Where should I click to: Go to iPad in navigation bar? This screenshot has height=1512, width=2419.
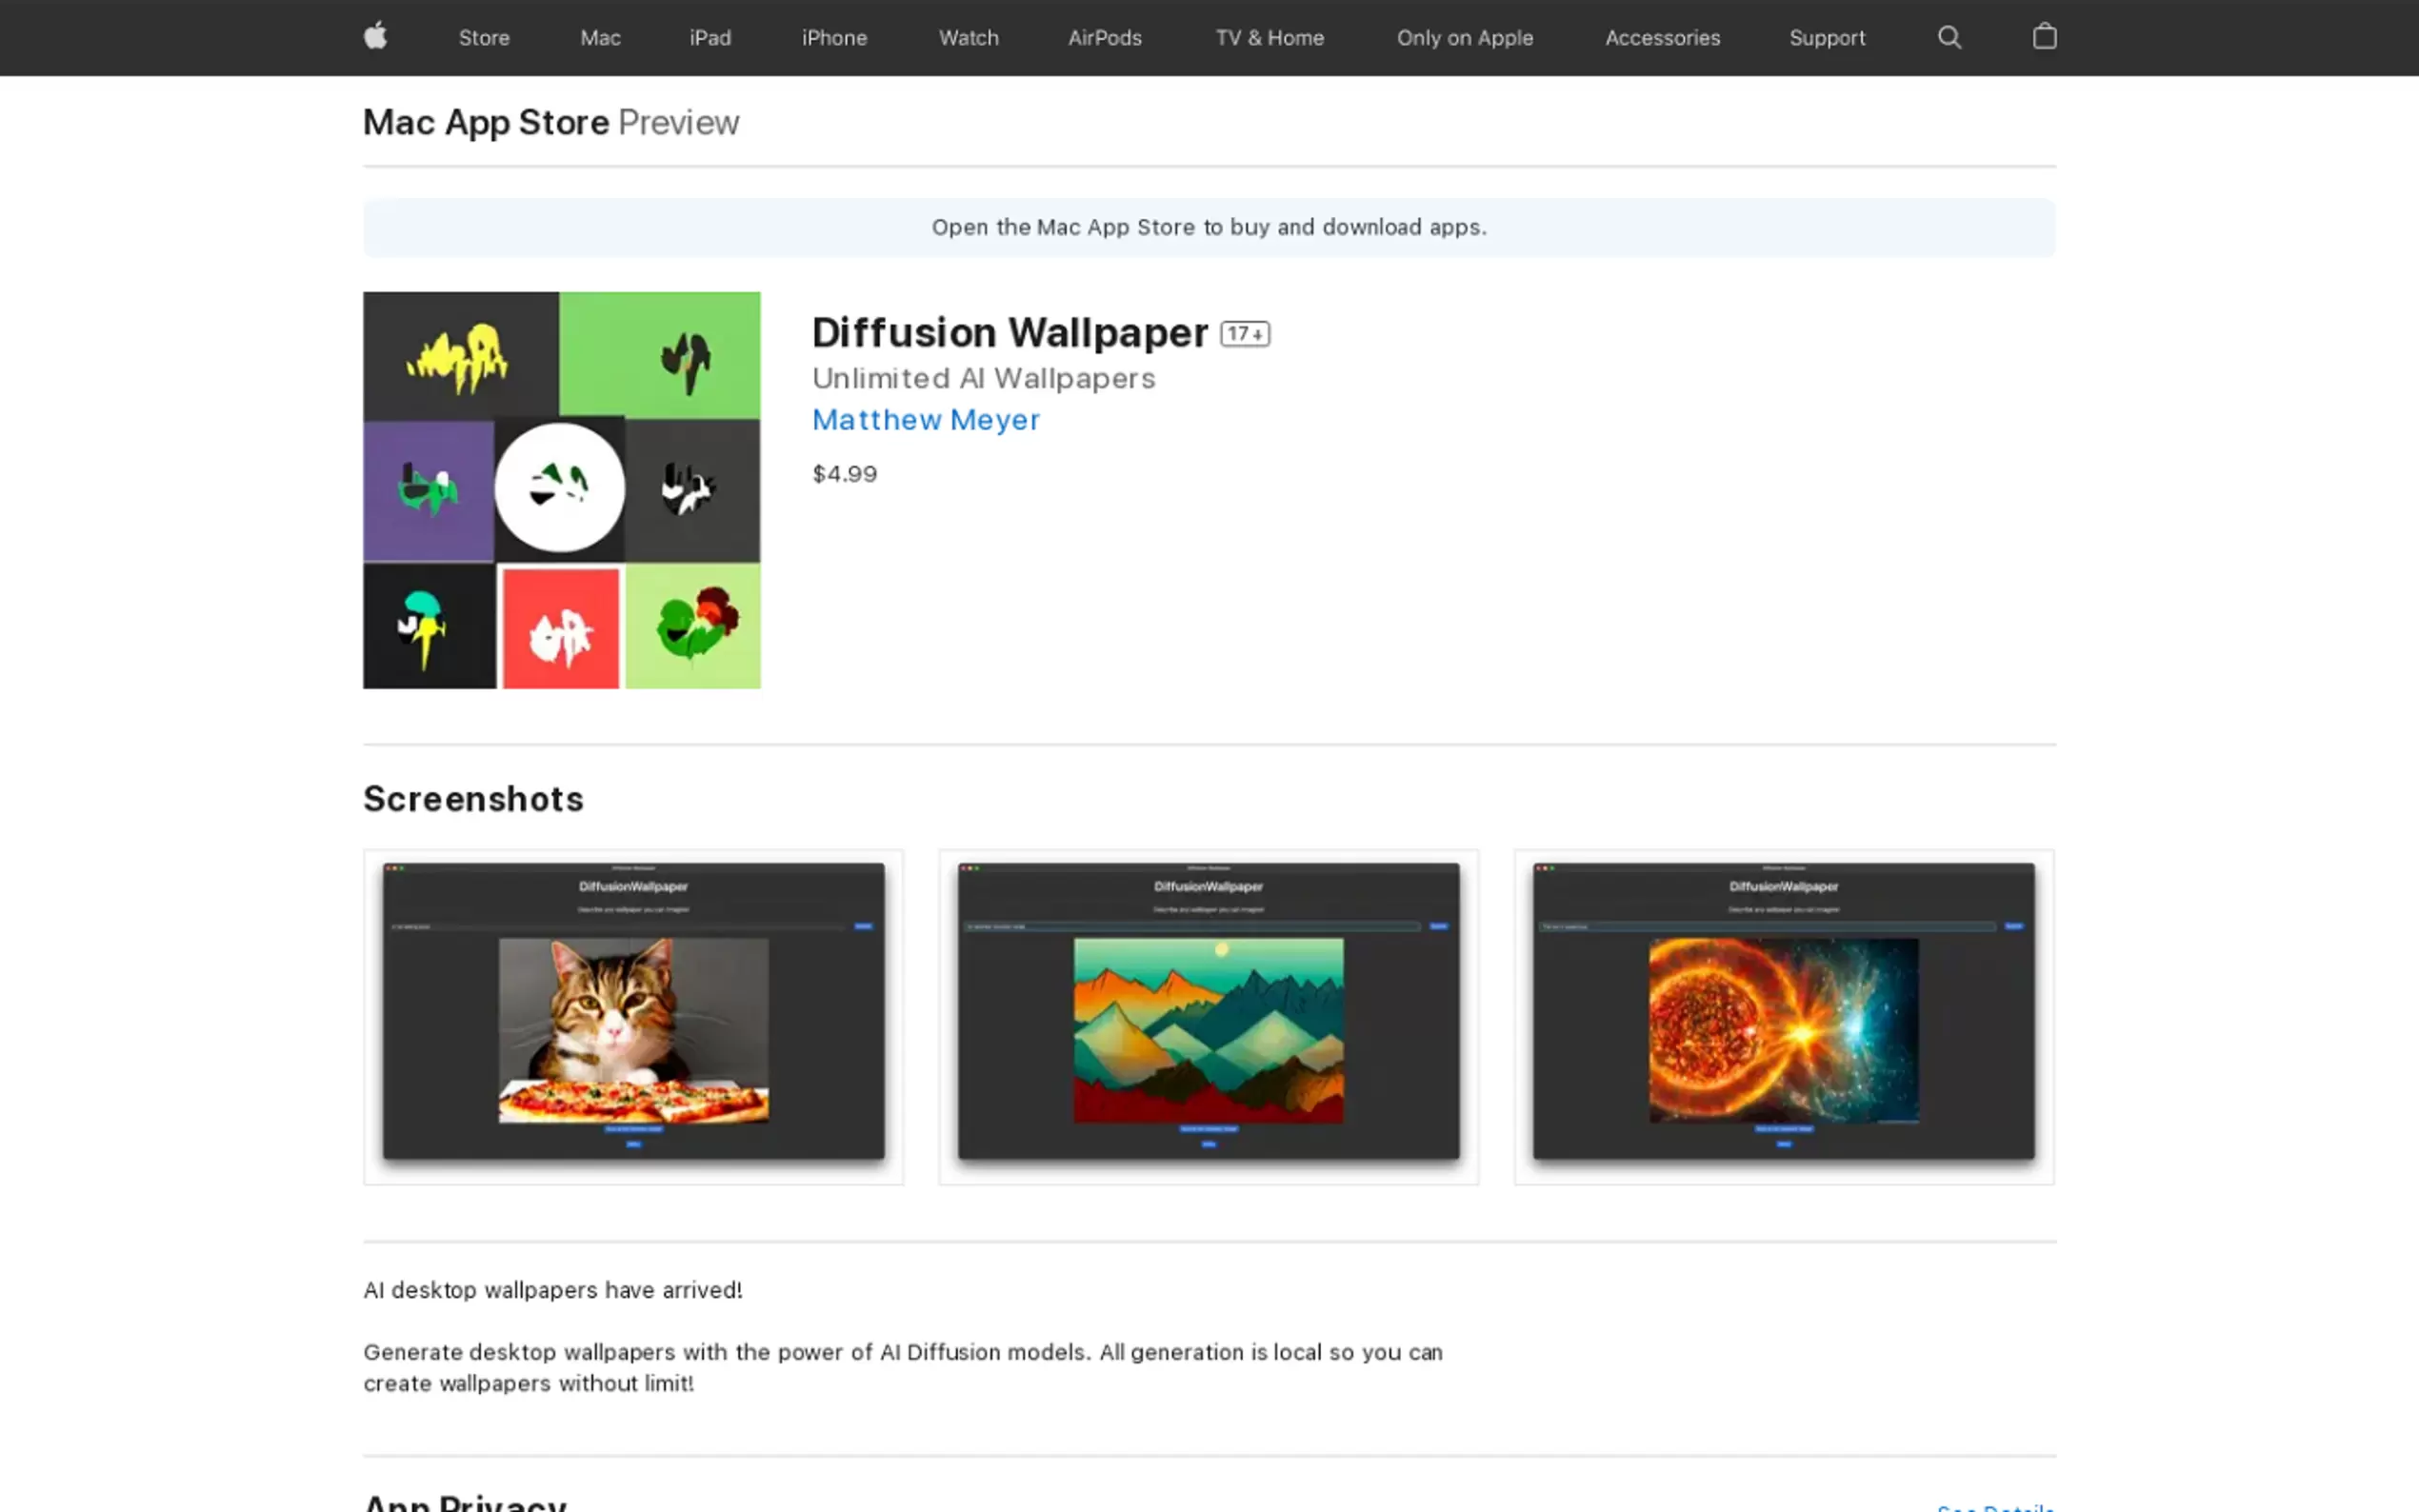coord(710,38)
